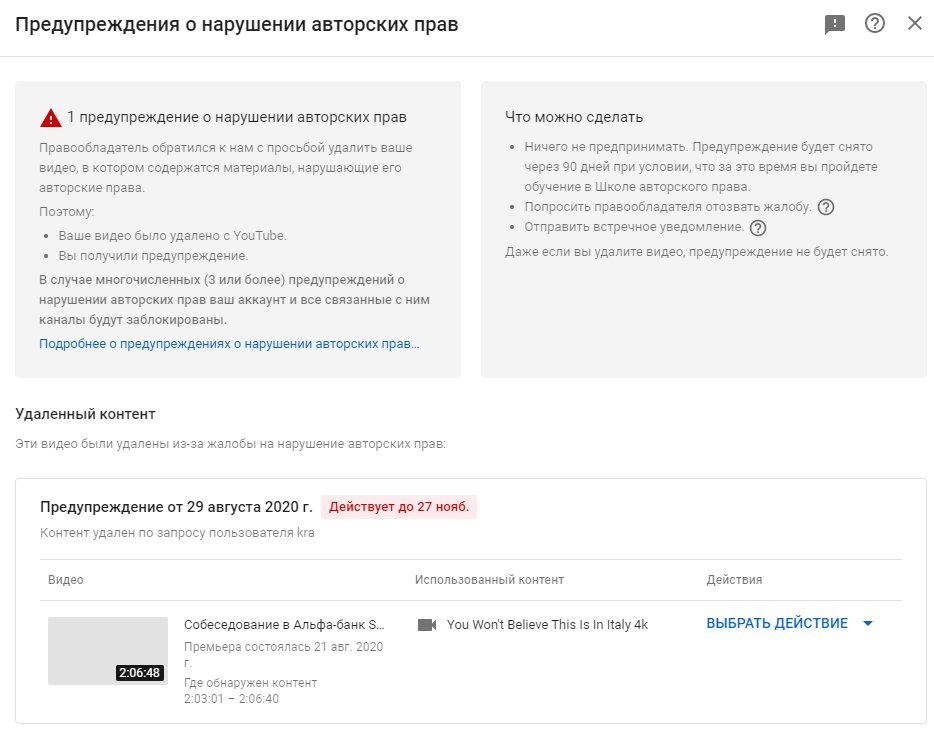Click the red warning triangle icon
The width and height of the screenshot is (934, 731).
point(51,118)
